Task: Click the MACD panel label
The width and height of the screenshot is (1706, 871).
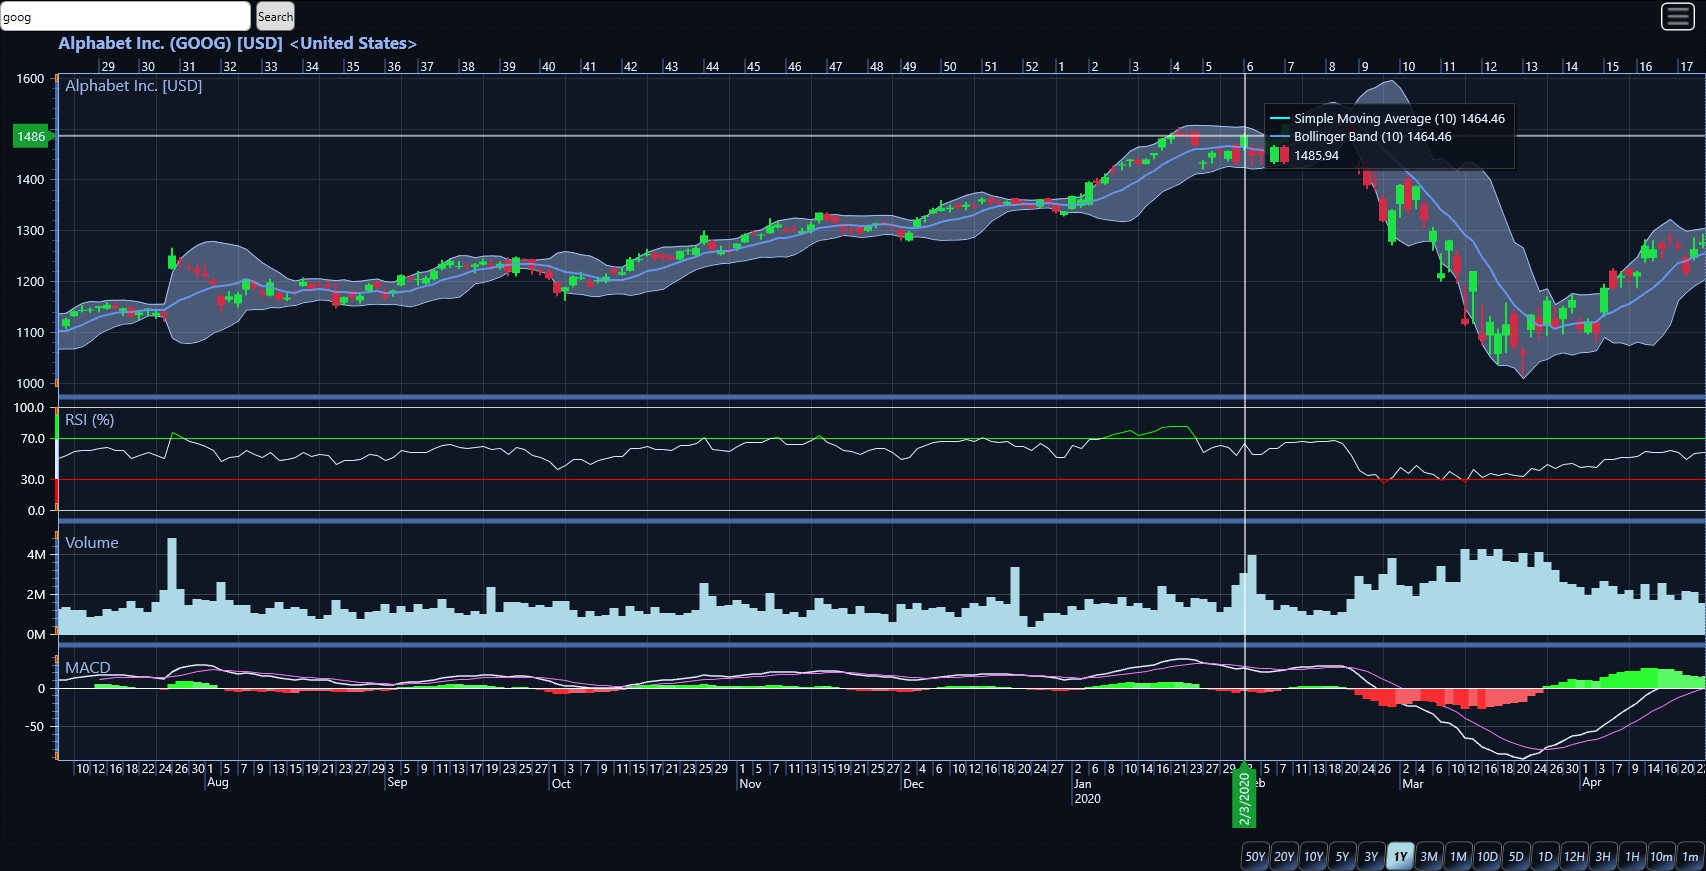Action: (88, 668)
